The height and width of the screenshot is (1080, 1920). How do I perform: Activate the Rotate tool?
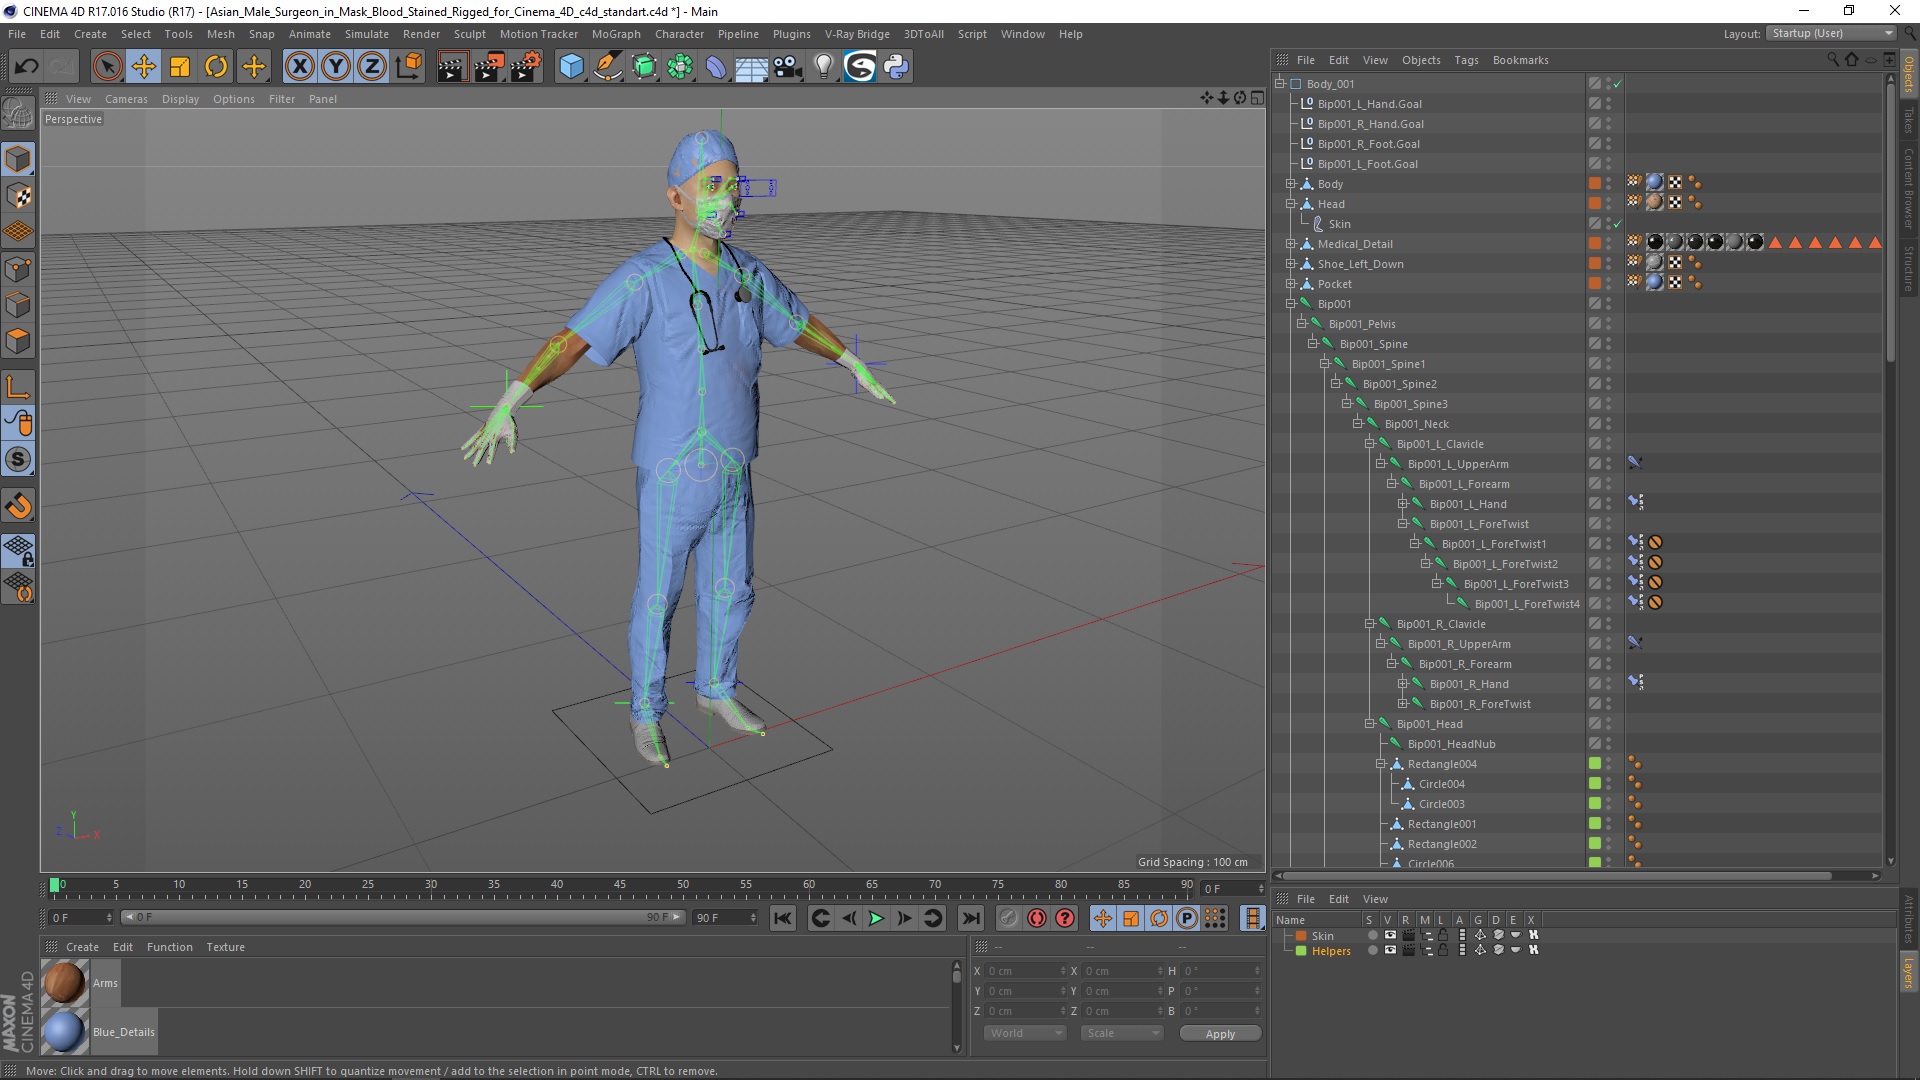click(x=216, y=67)
